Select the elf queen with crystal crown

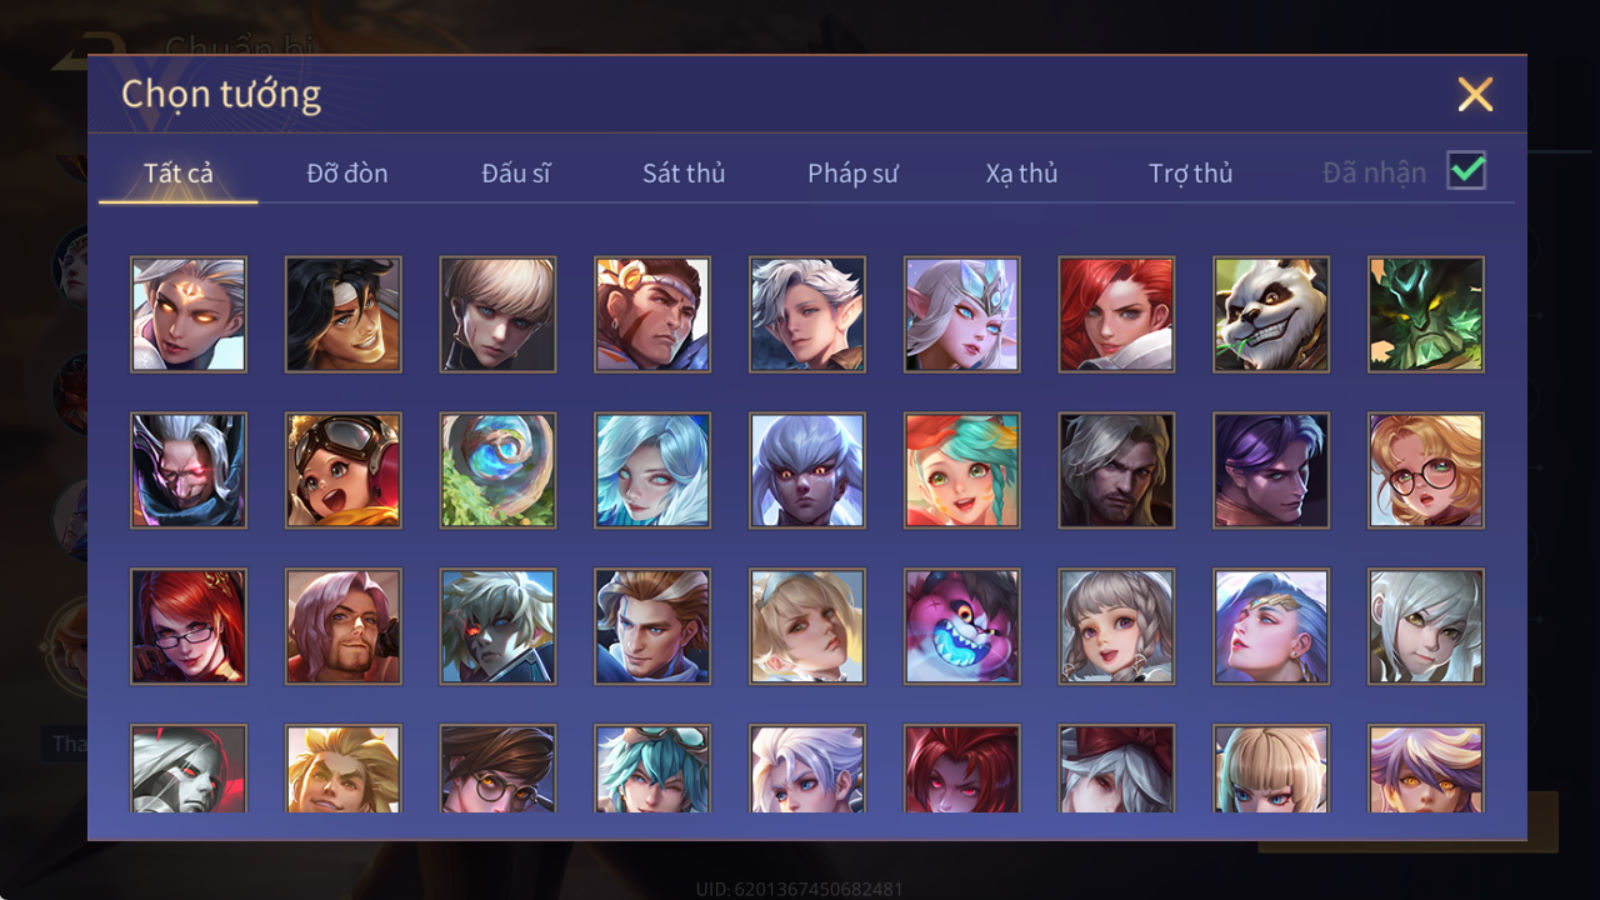pos(962,314)
